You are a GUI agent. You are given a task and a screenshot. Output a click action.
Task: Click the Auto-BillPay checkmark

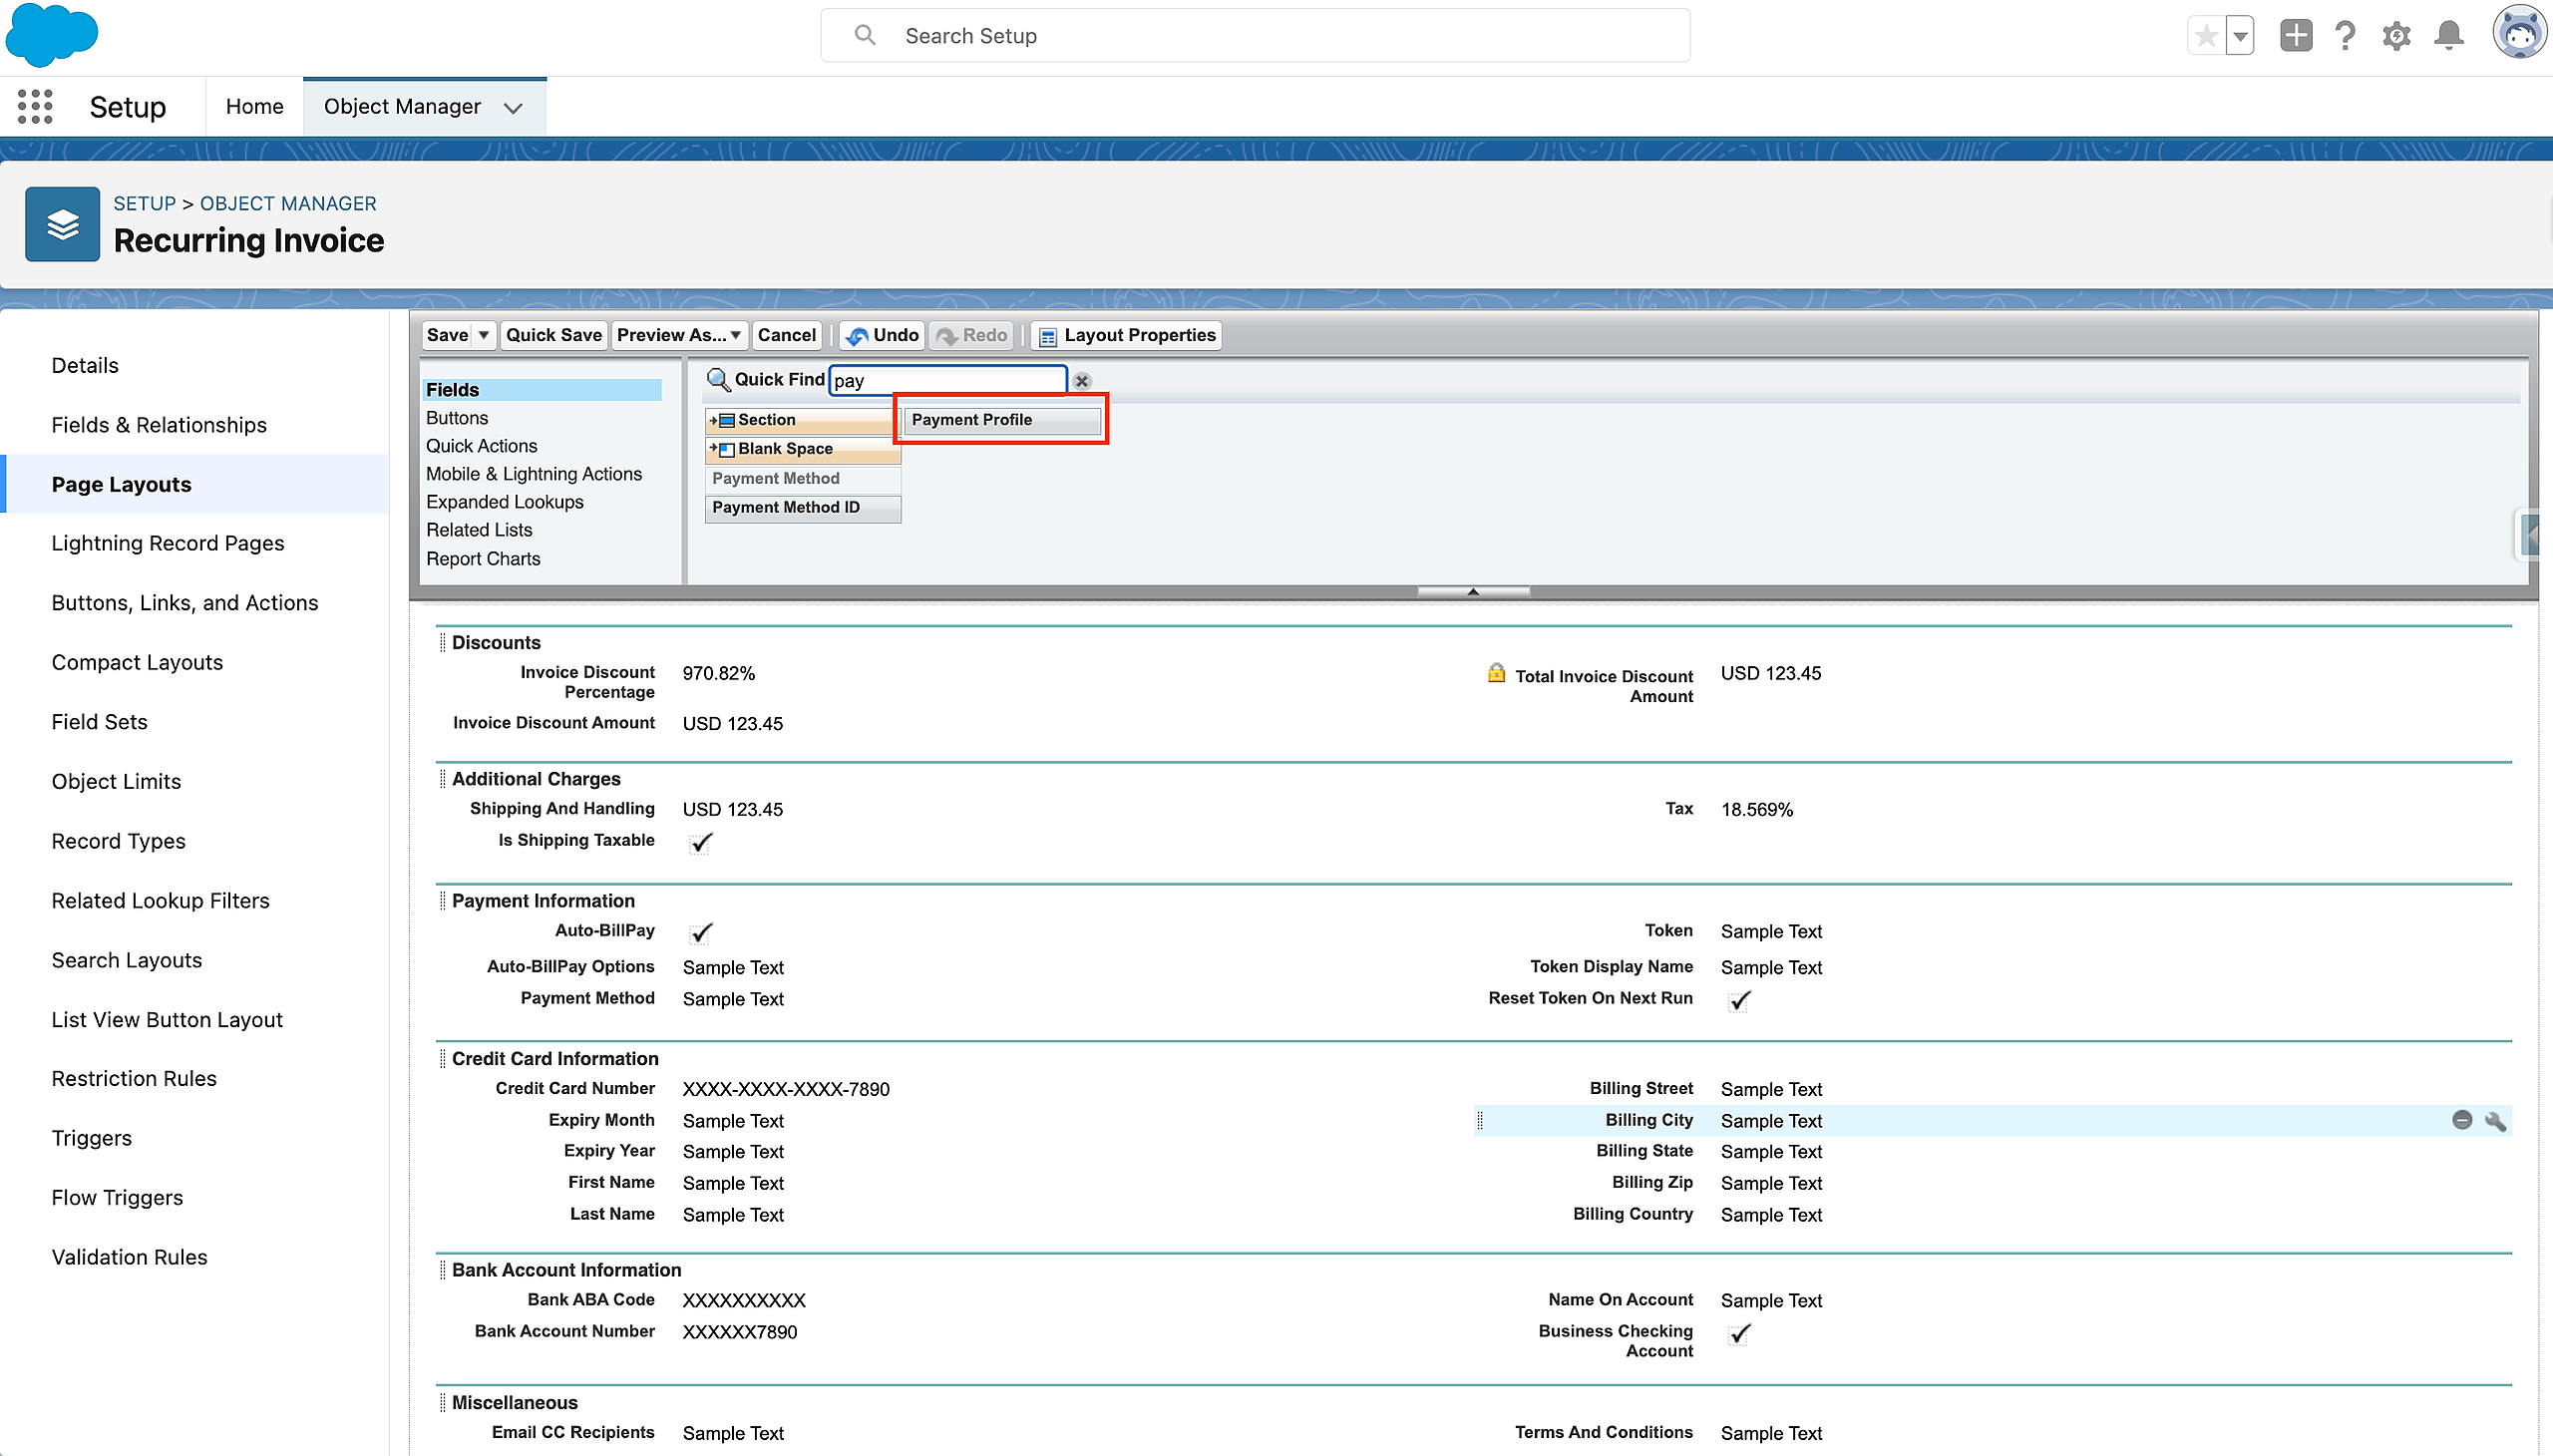click(x=701, y=933)
